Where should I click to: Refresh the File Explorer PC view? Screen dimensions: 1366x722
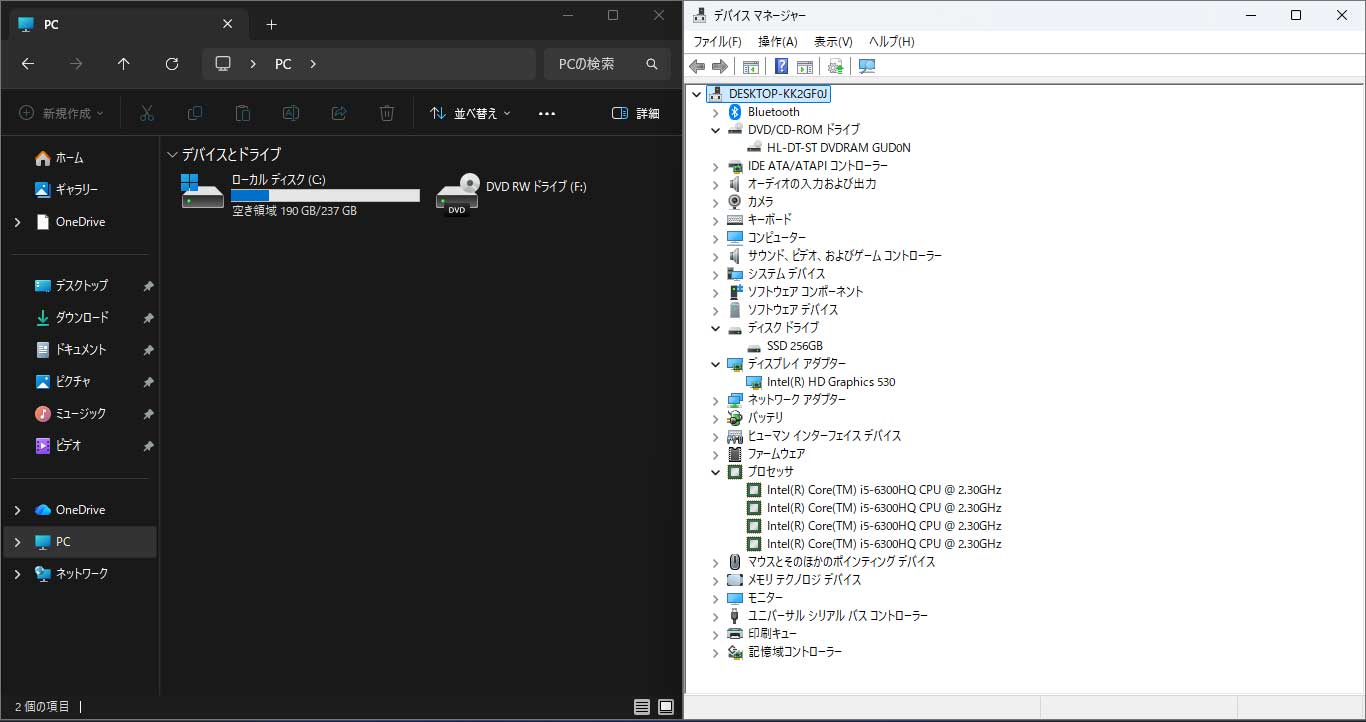[x=172, y=64]
